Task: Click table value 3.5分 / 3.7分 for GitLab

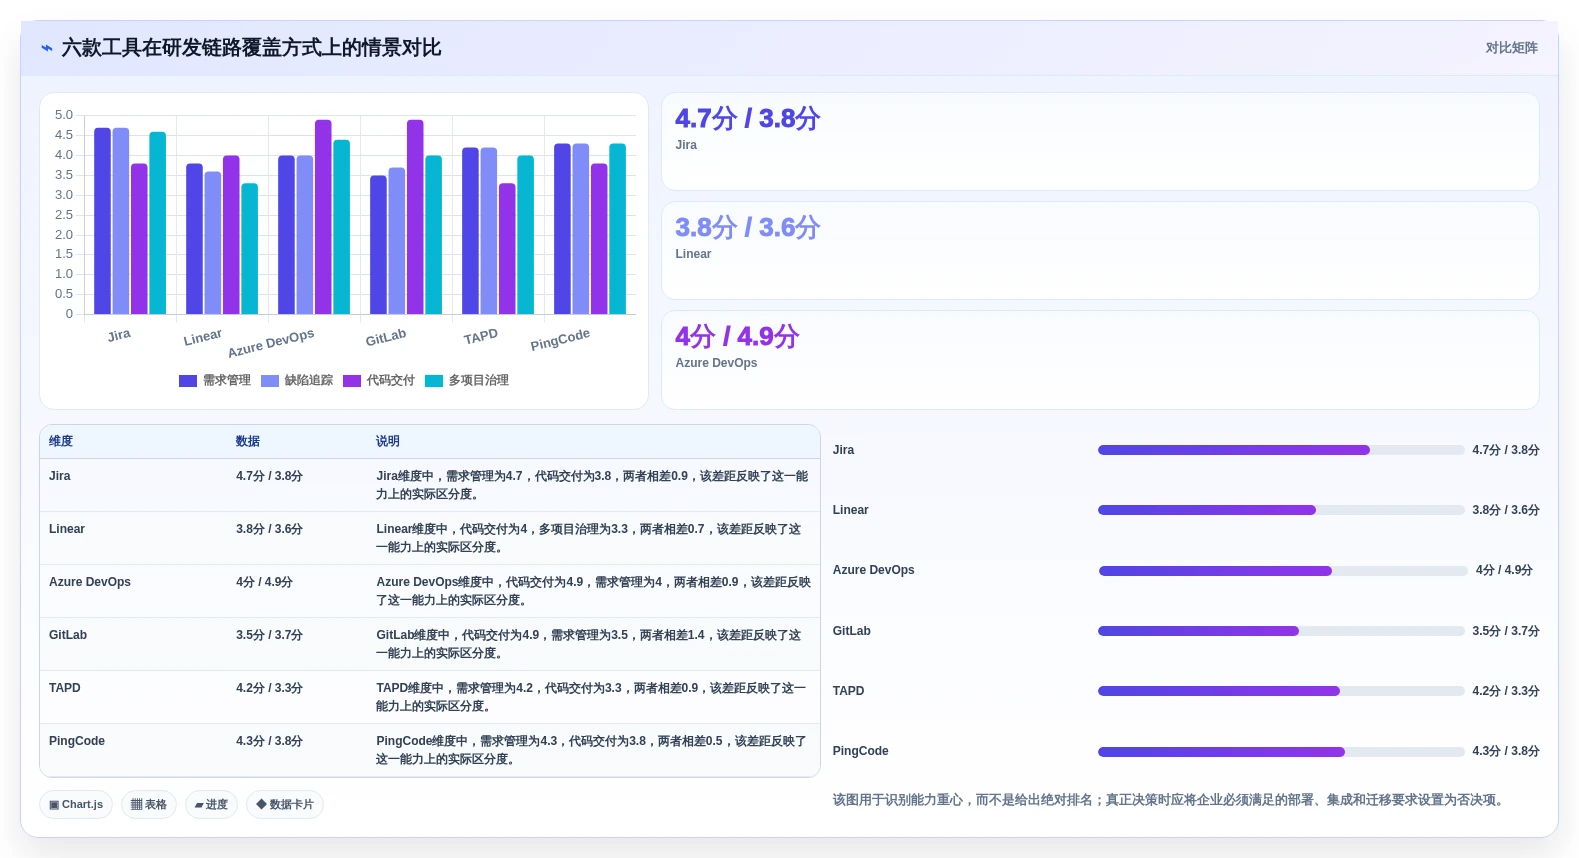Action: [269, 635]
